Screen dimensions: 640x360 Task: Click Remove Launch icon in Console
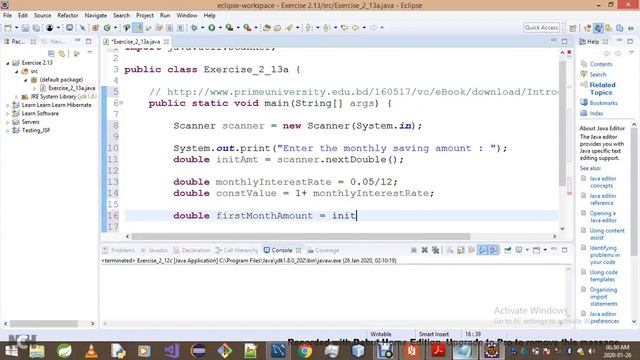point(424,250)
